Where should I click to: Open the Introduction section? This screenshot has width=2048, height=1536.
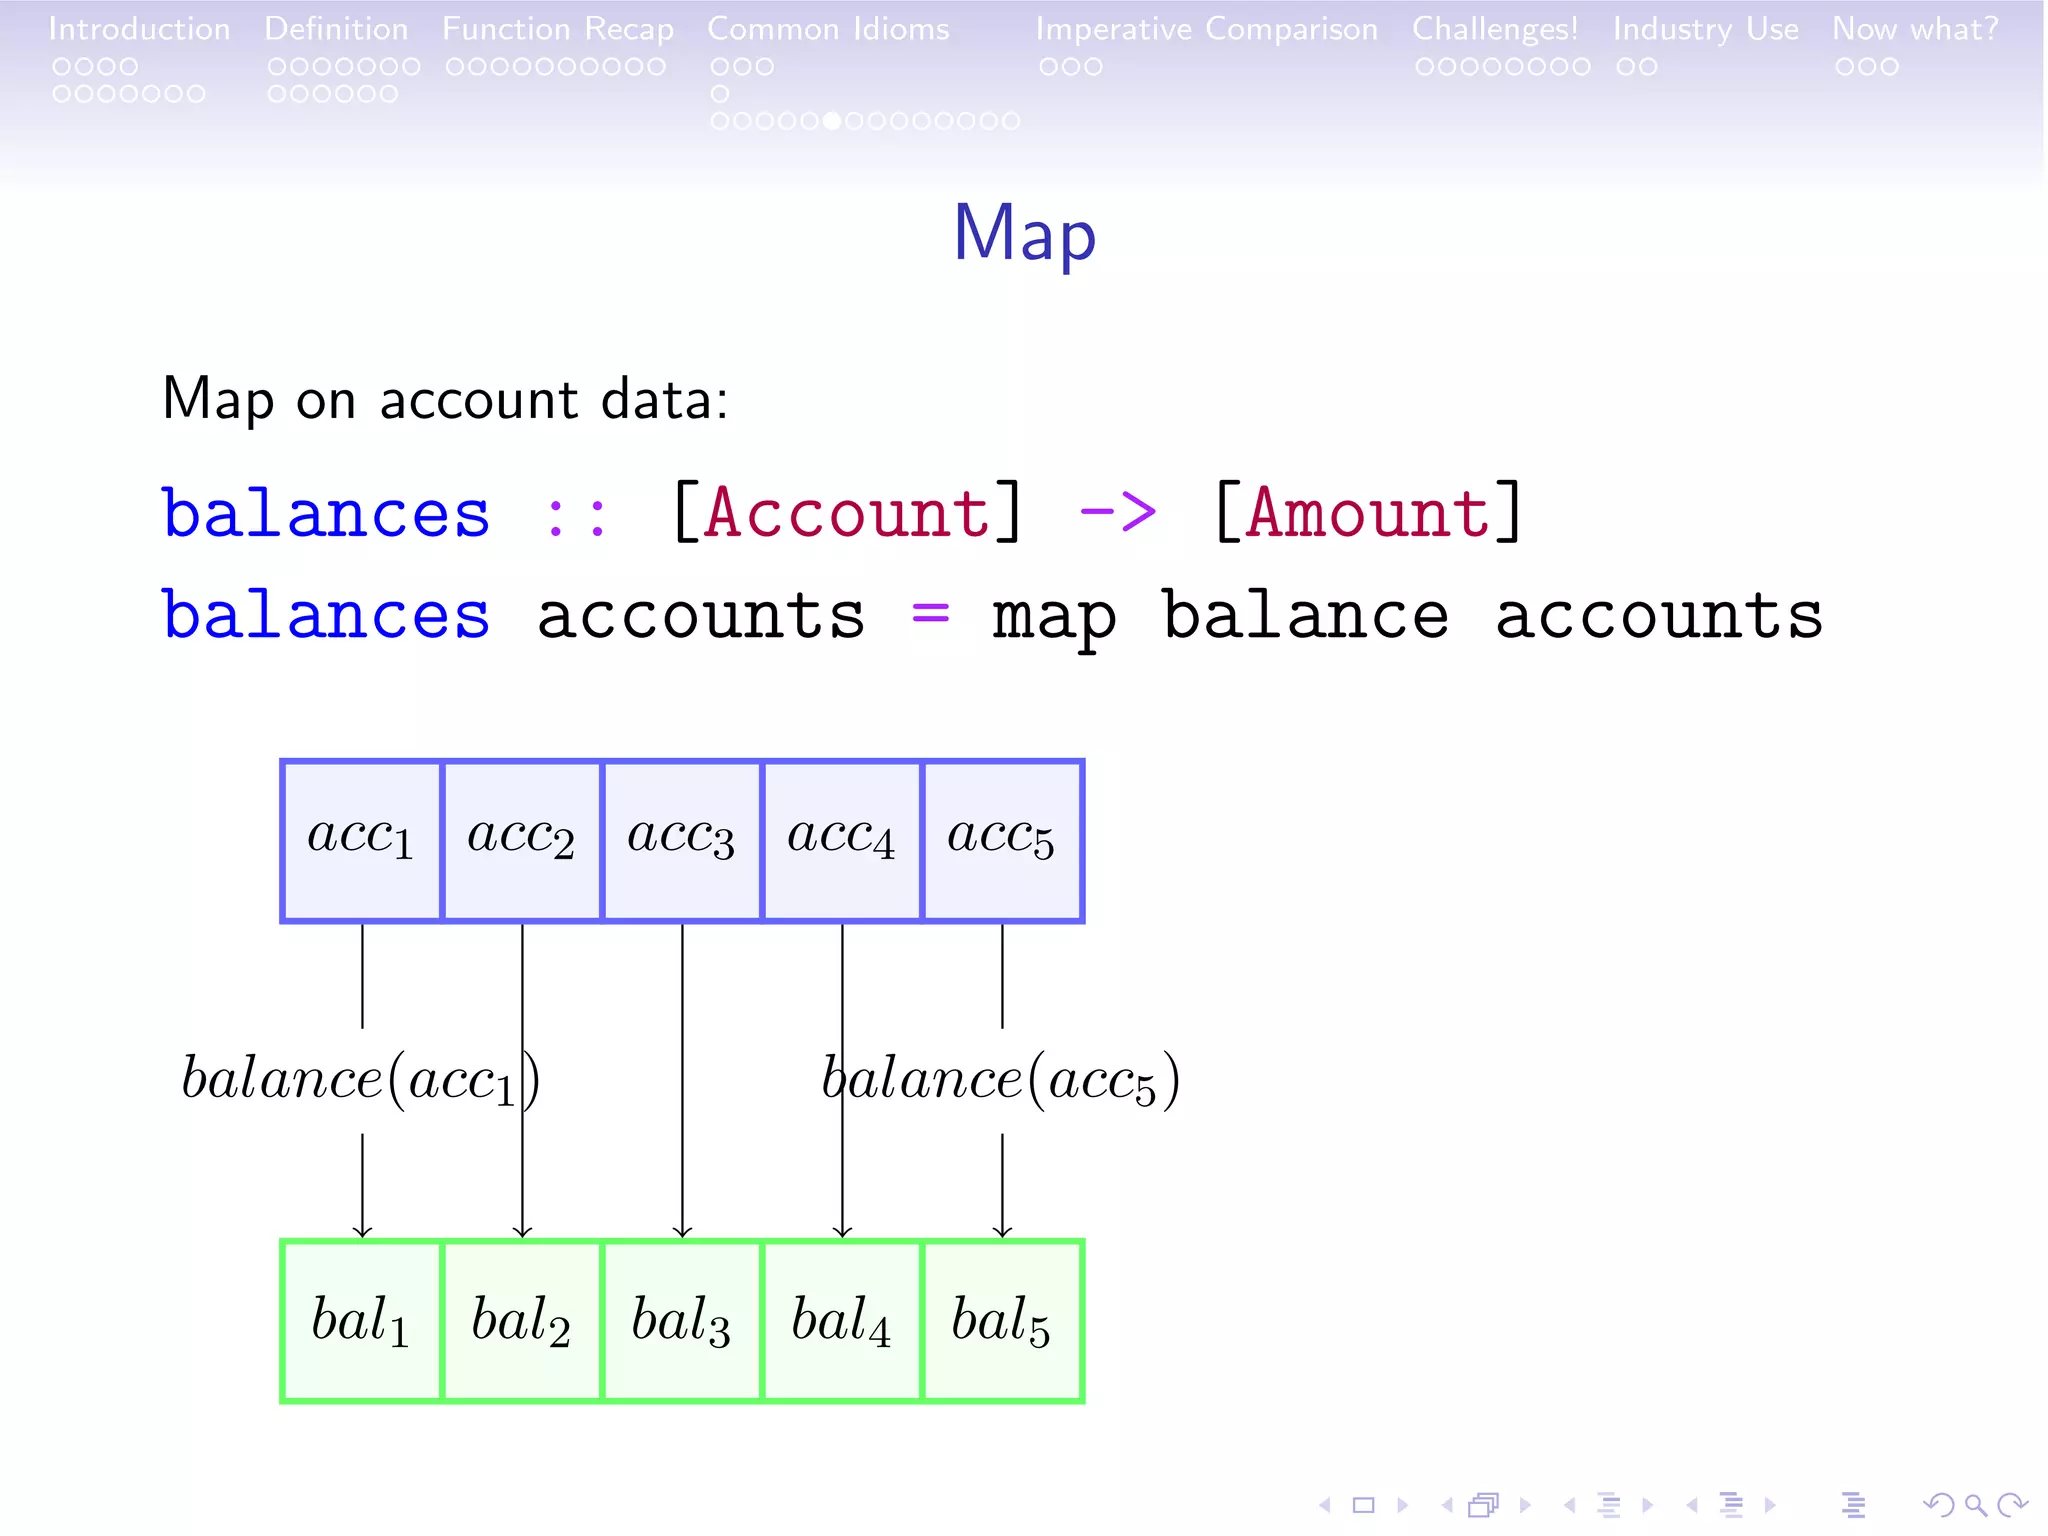(x=139, y=29)
